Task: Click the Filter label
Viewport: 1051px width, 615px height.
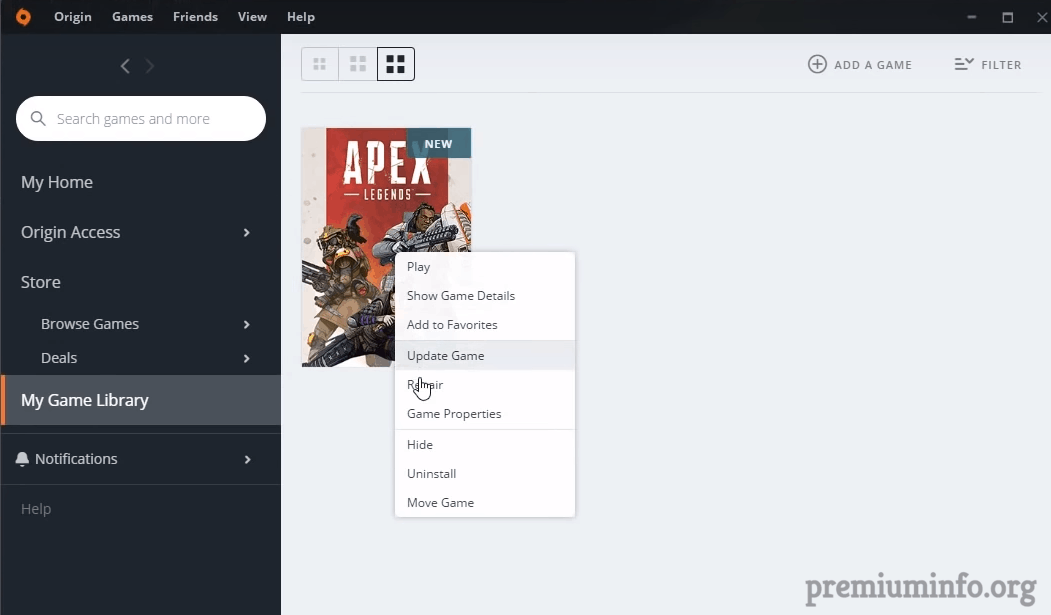Action: coord(1001,65)
